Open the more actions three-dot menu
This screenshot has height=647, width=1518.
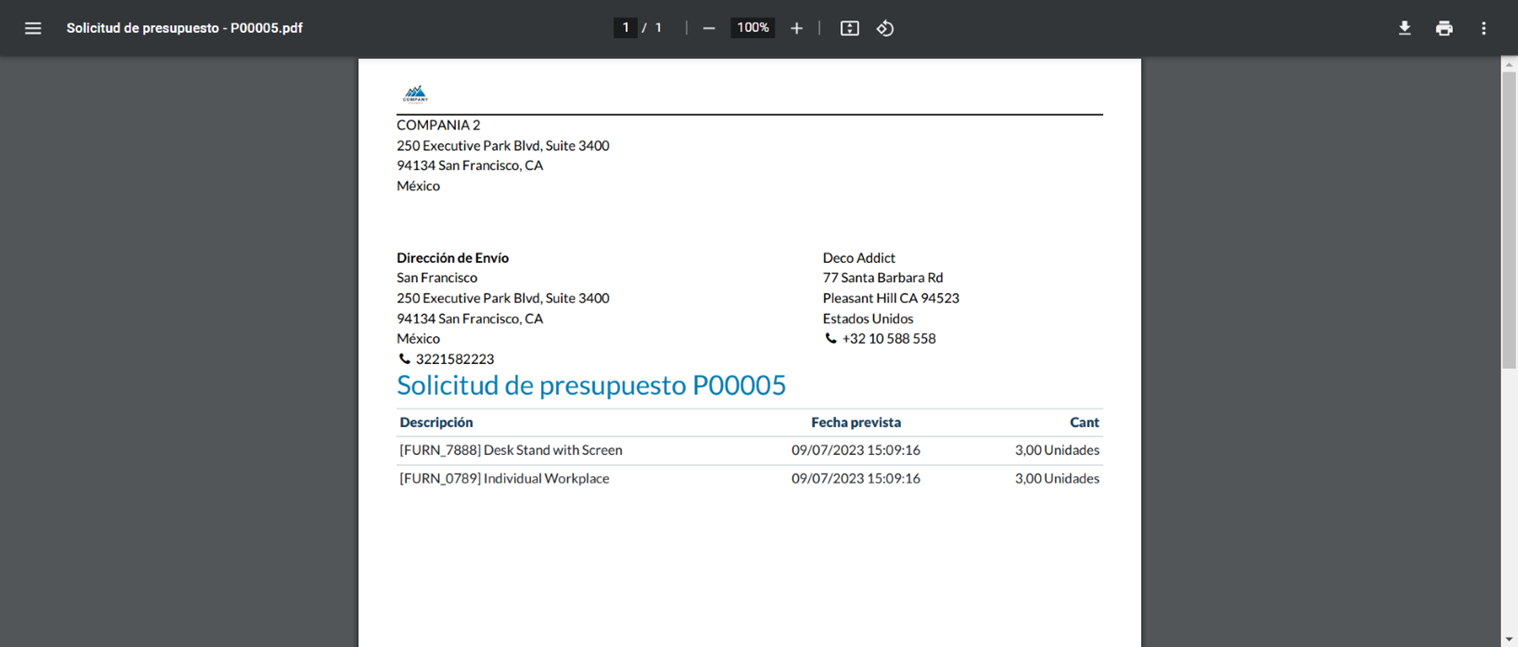point(1484,28)
